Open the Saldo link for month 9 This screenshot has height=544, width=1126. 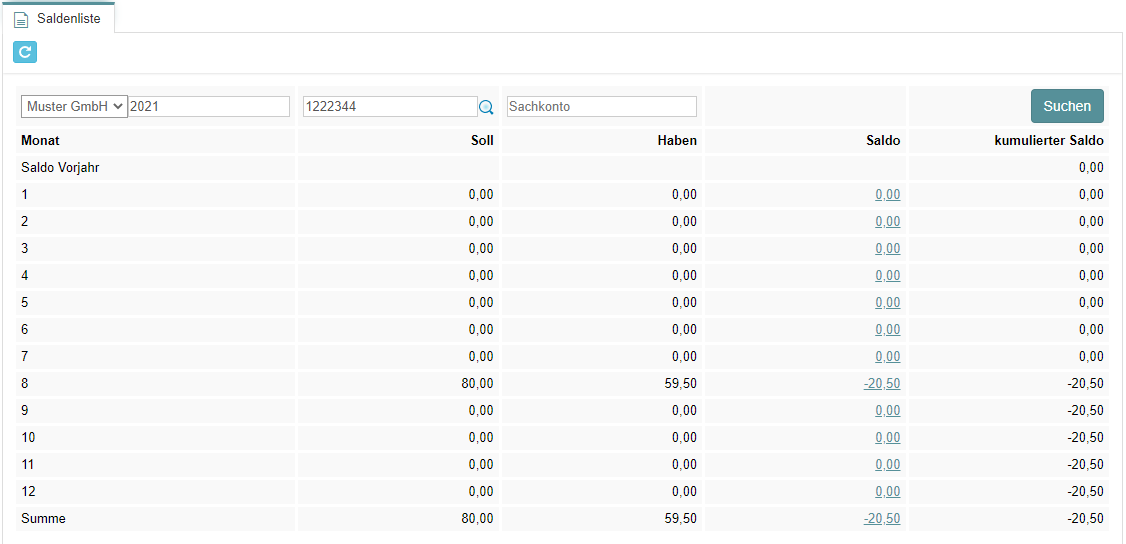pyautogui.click(x=888, y=411)
